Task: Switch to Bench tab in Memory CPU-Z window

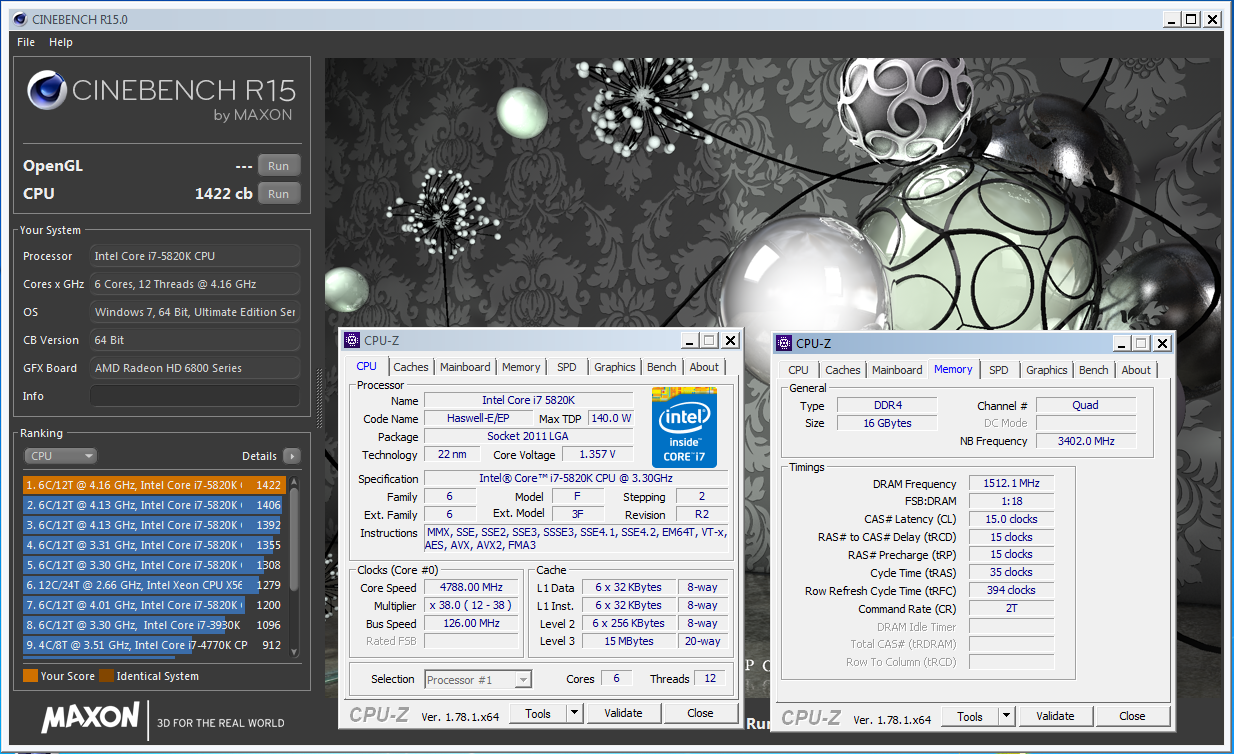Action: tap(1094, 370)
